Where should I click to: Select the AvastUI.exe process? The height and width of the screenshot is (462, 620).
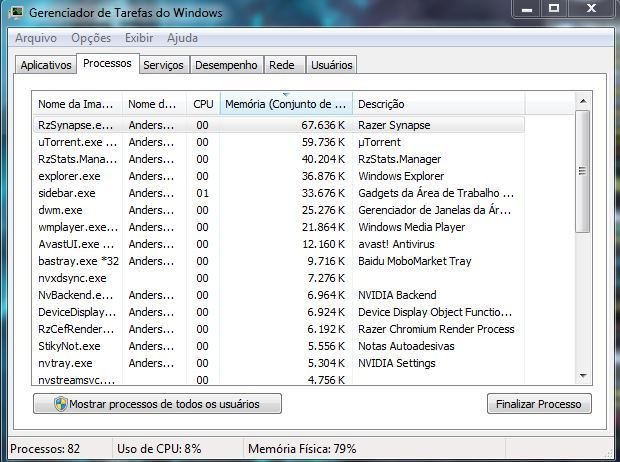point(278,244)
